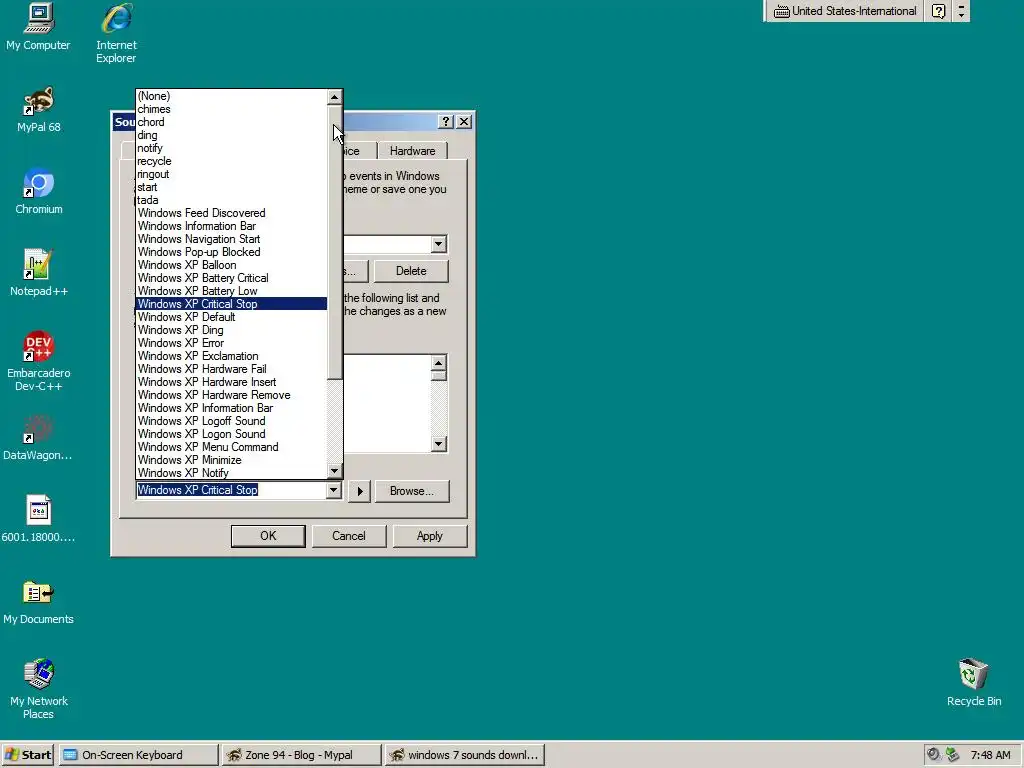
Task: Choose notify in the sounds list
Action: point(231,148)
